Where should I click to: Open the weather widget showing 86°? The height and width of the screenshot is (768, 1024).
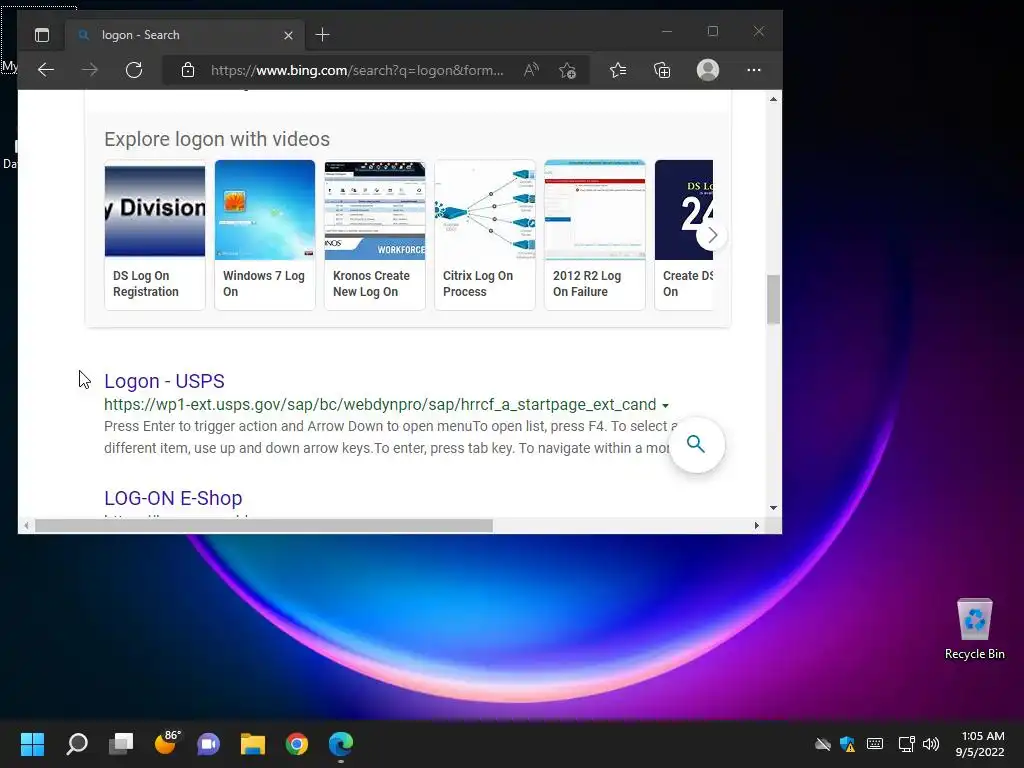(x=166, y=743)
